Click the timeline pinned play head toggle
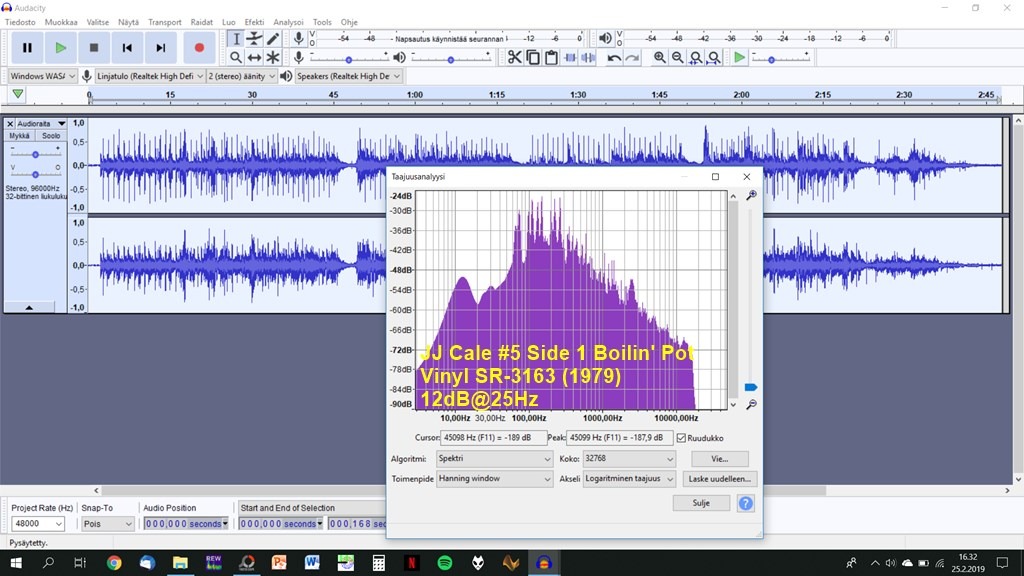Screen dimensions: 1024x576 (x=18, y=95)
